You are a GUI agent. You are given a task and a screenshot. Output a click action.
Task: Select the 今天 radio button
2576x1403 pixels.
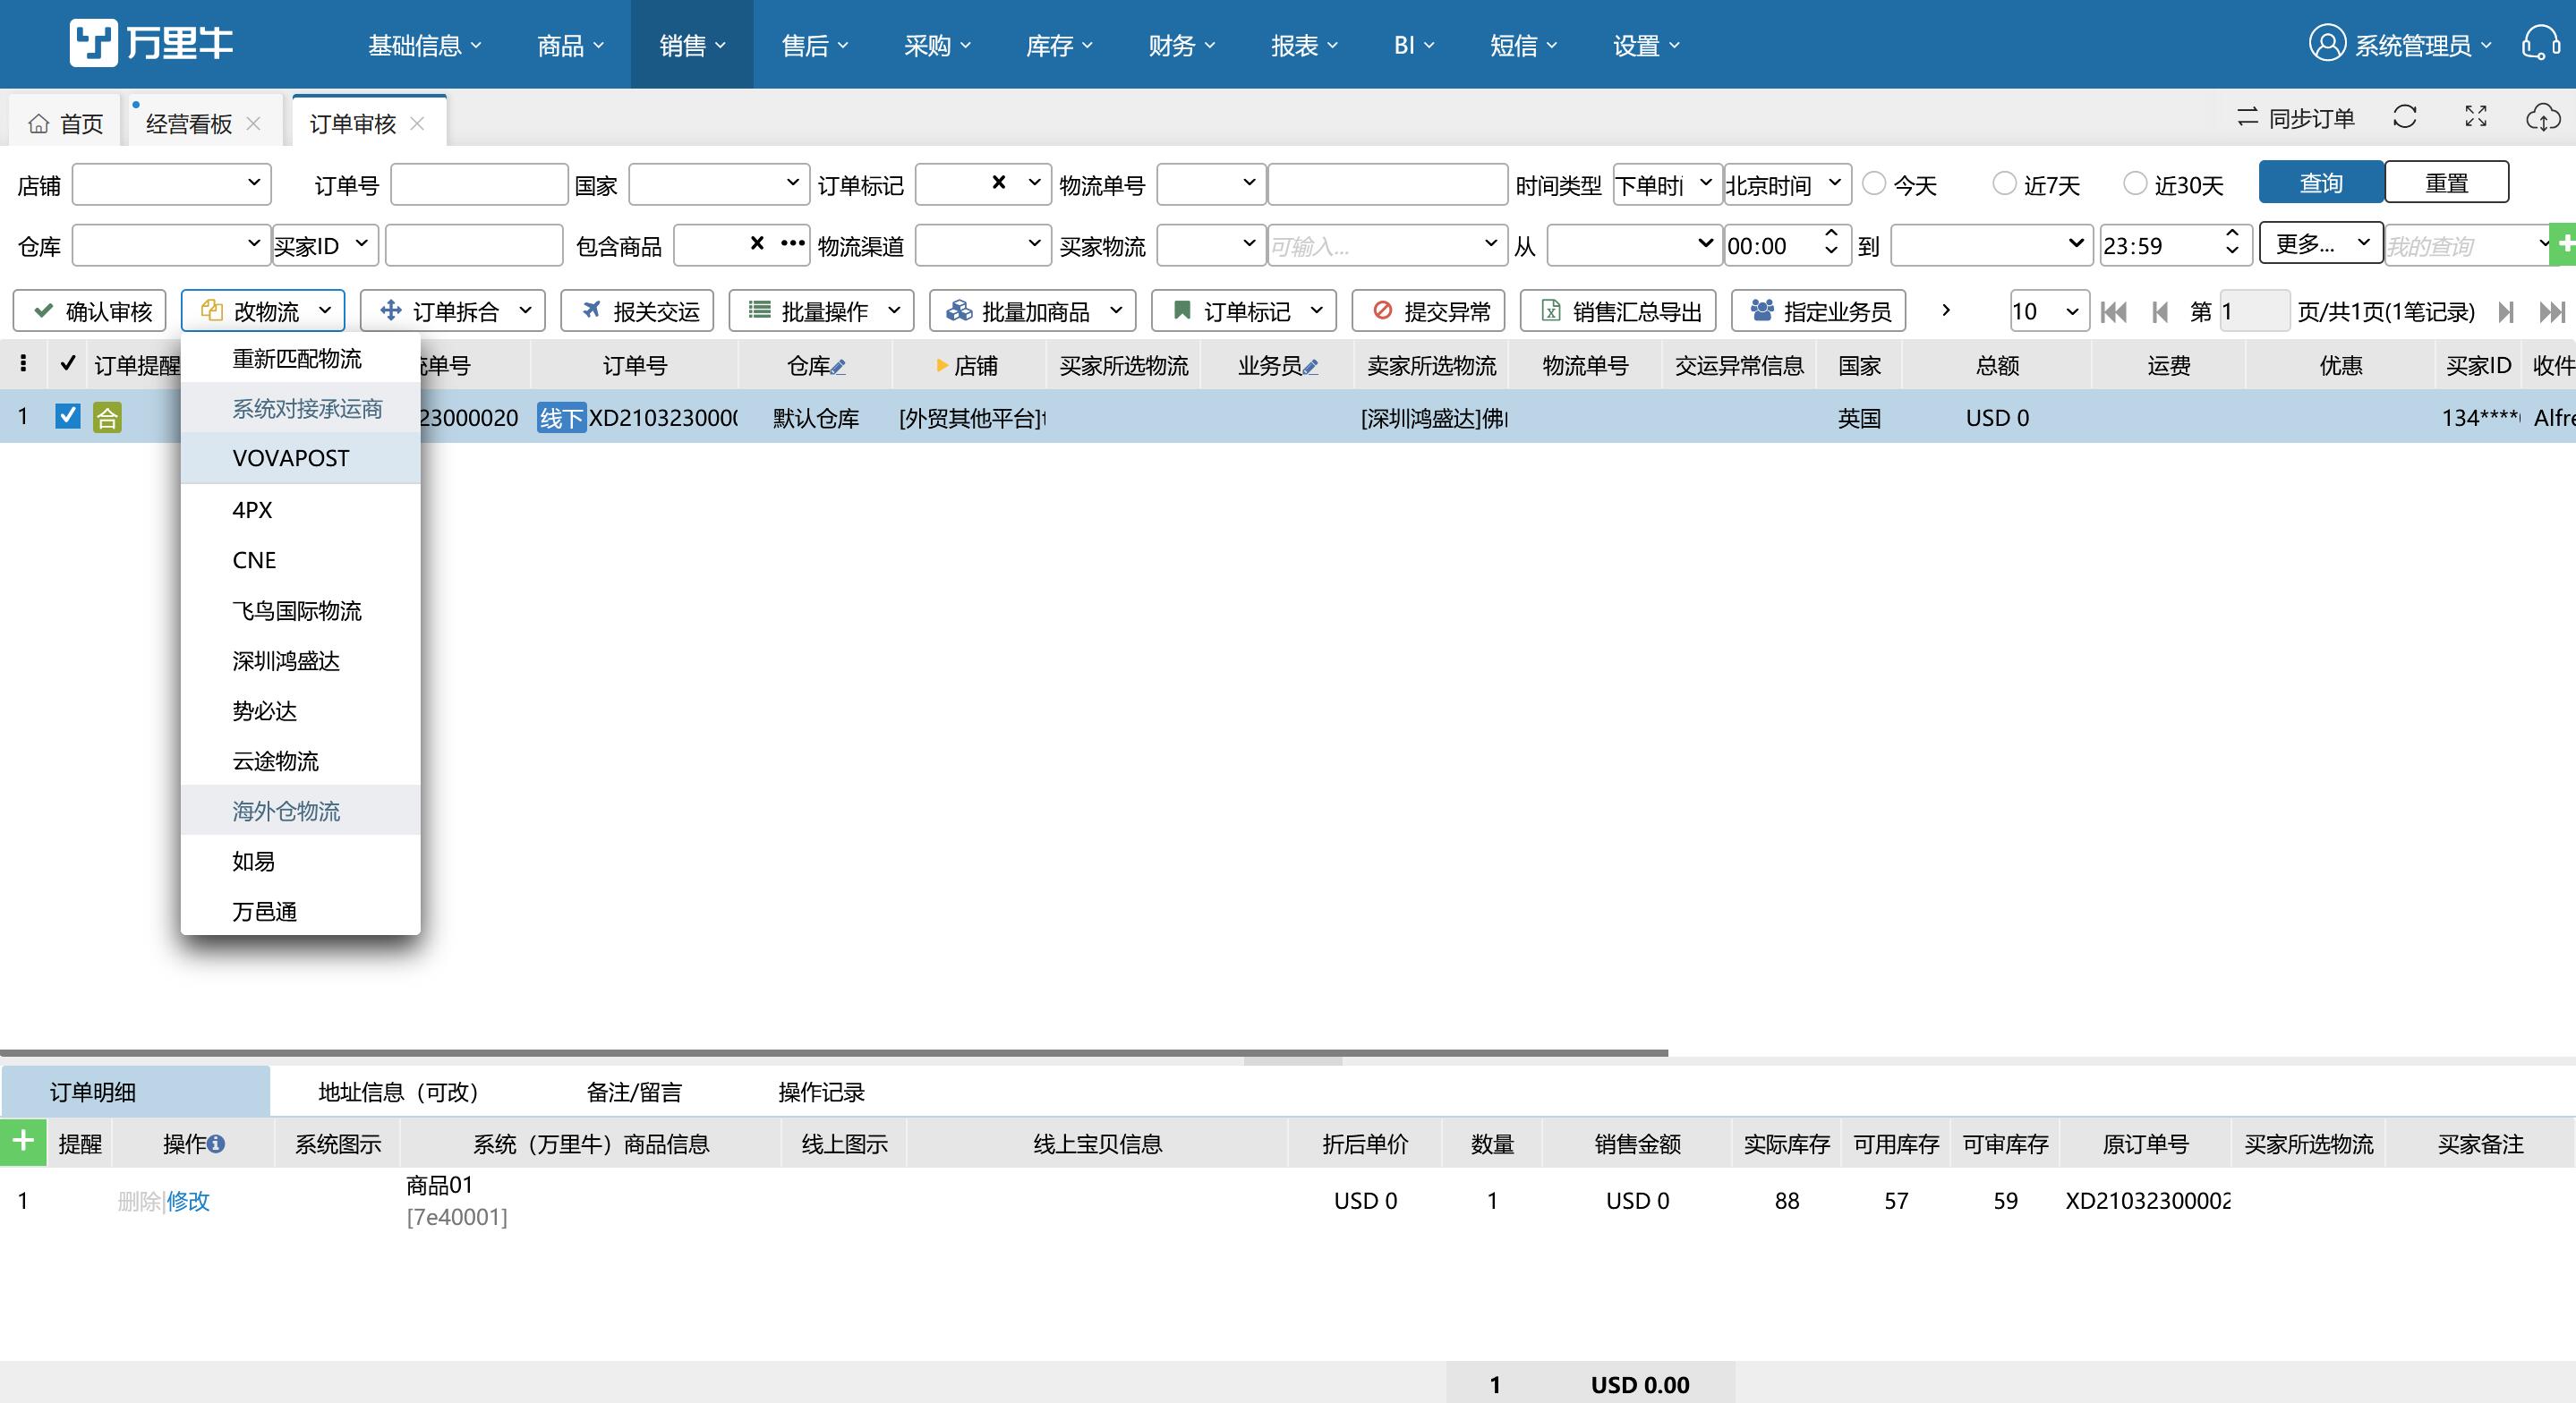pos(1875,182)
